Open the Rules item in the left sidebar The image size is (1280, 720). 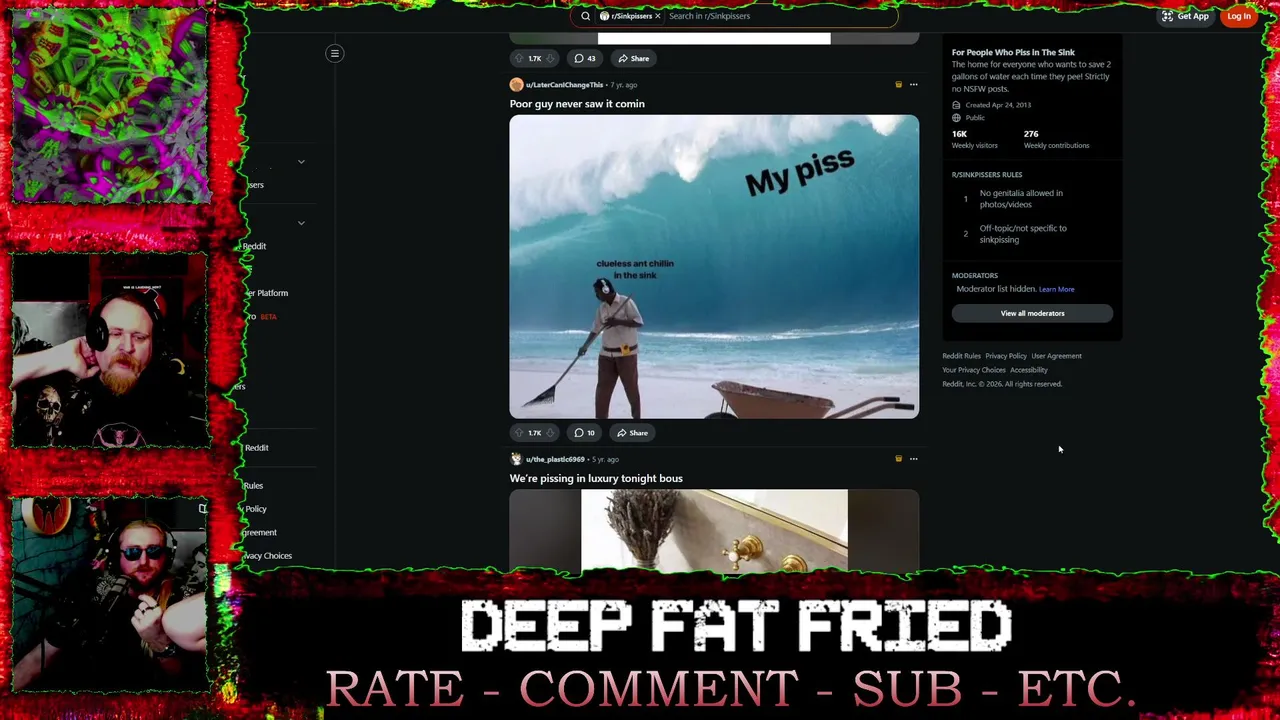tap(253, 486)
